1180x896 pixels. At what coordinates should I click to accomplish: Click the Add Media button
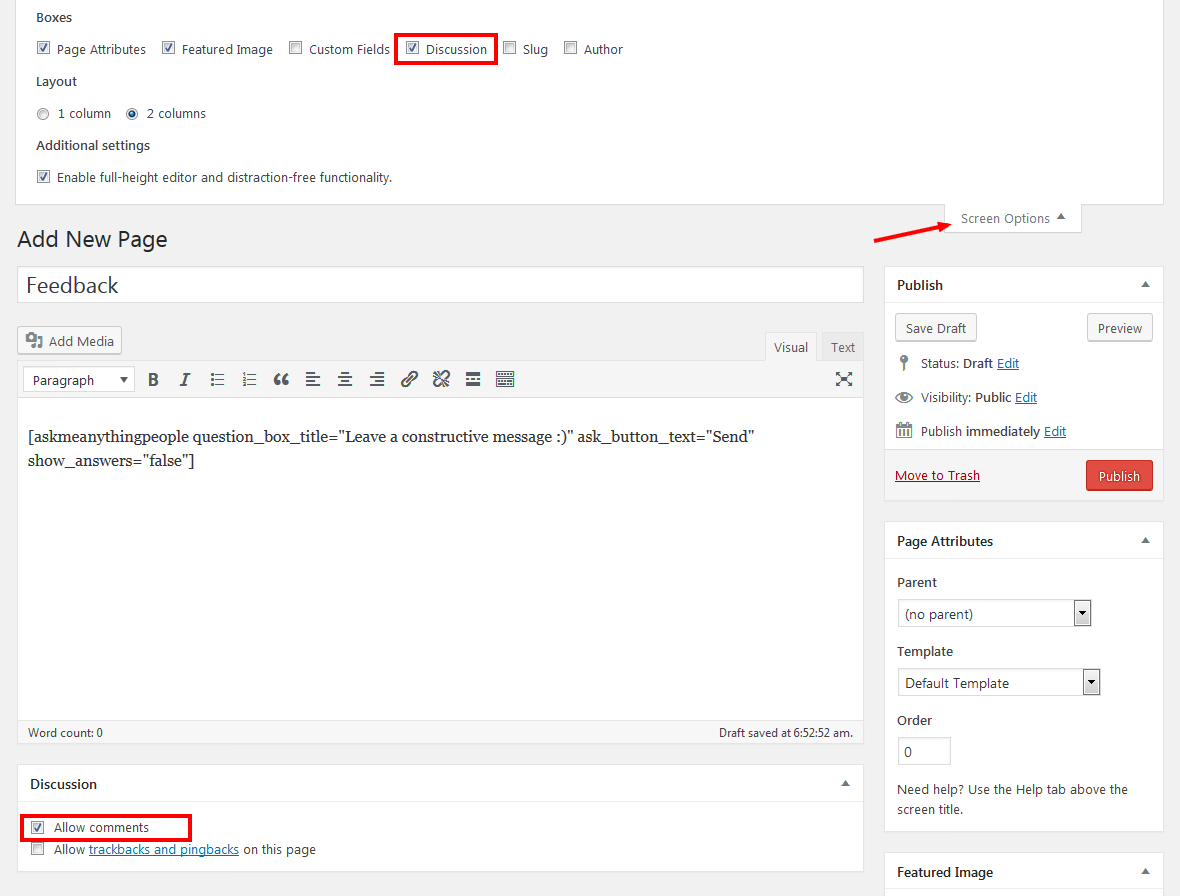point(69,341)
